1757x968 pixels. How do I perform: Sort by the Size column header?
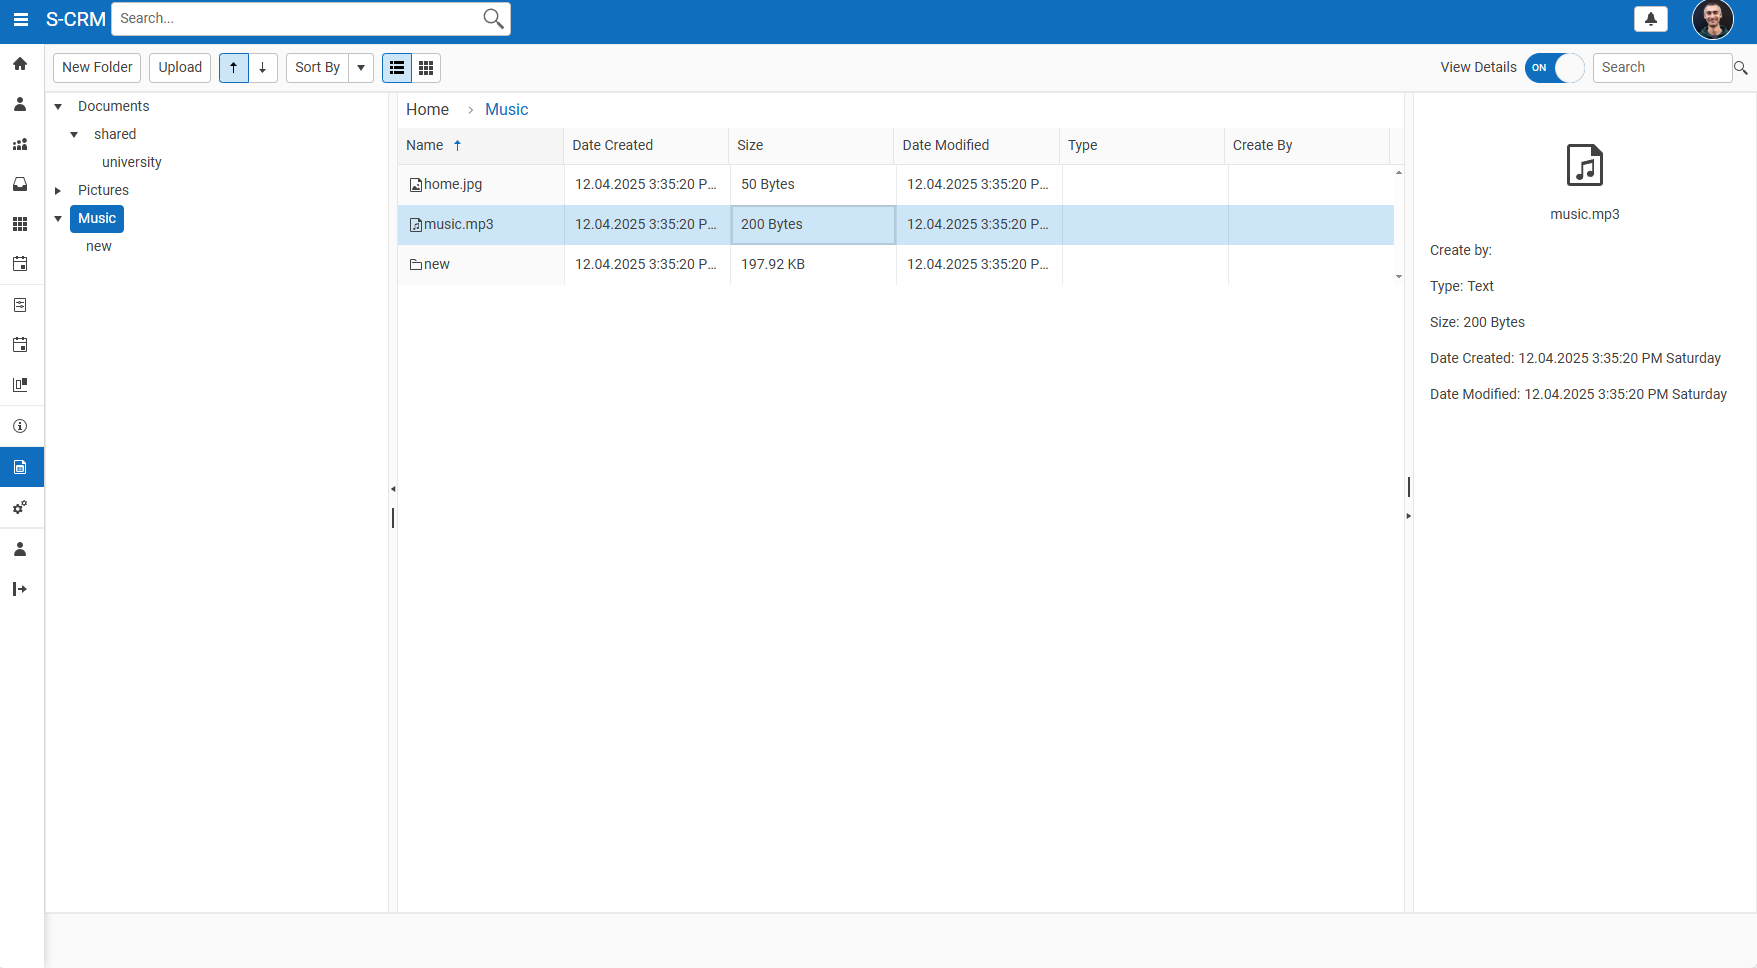[811, 145]
